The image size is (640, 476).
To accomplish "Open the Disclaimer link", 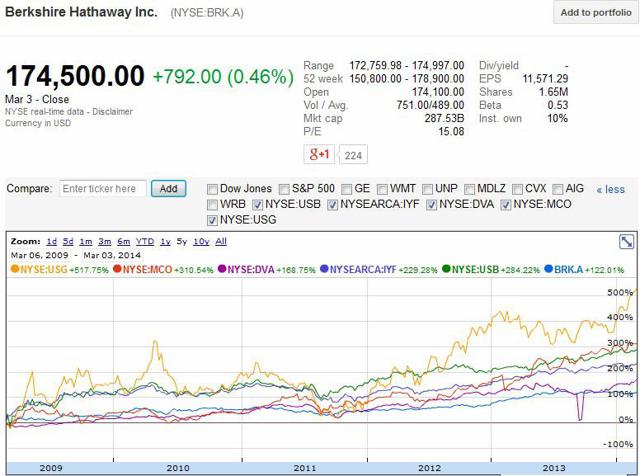I will tap(112, 111).
